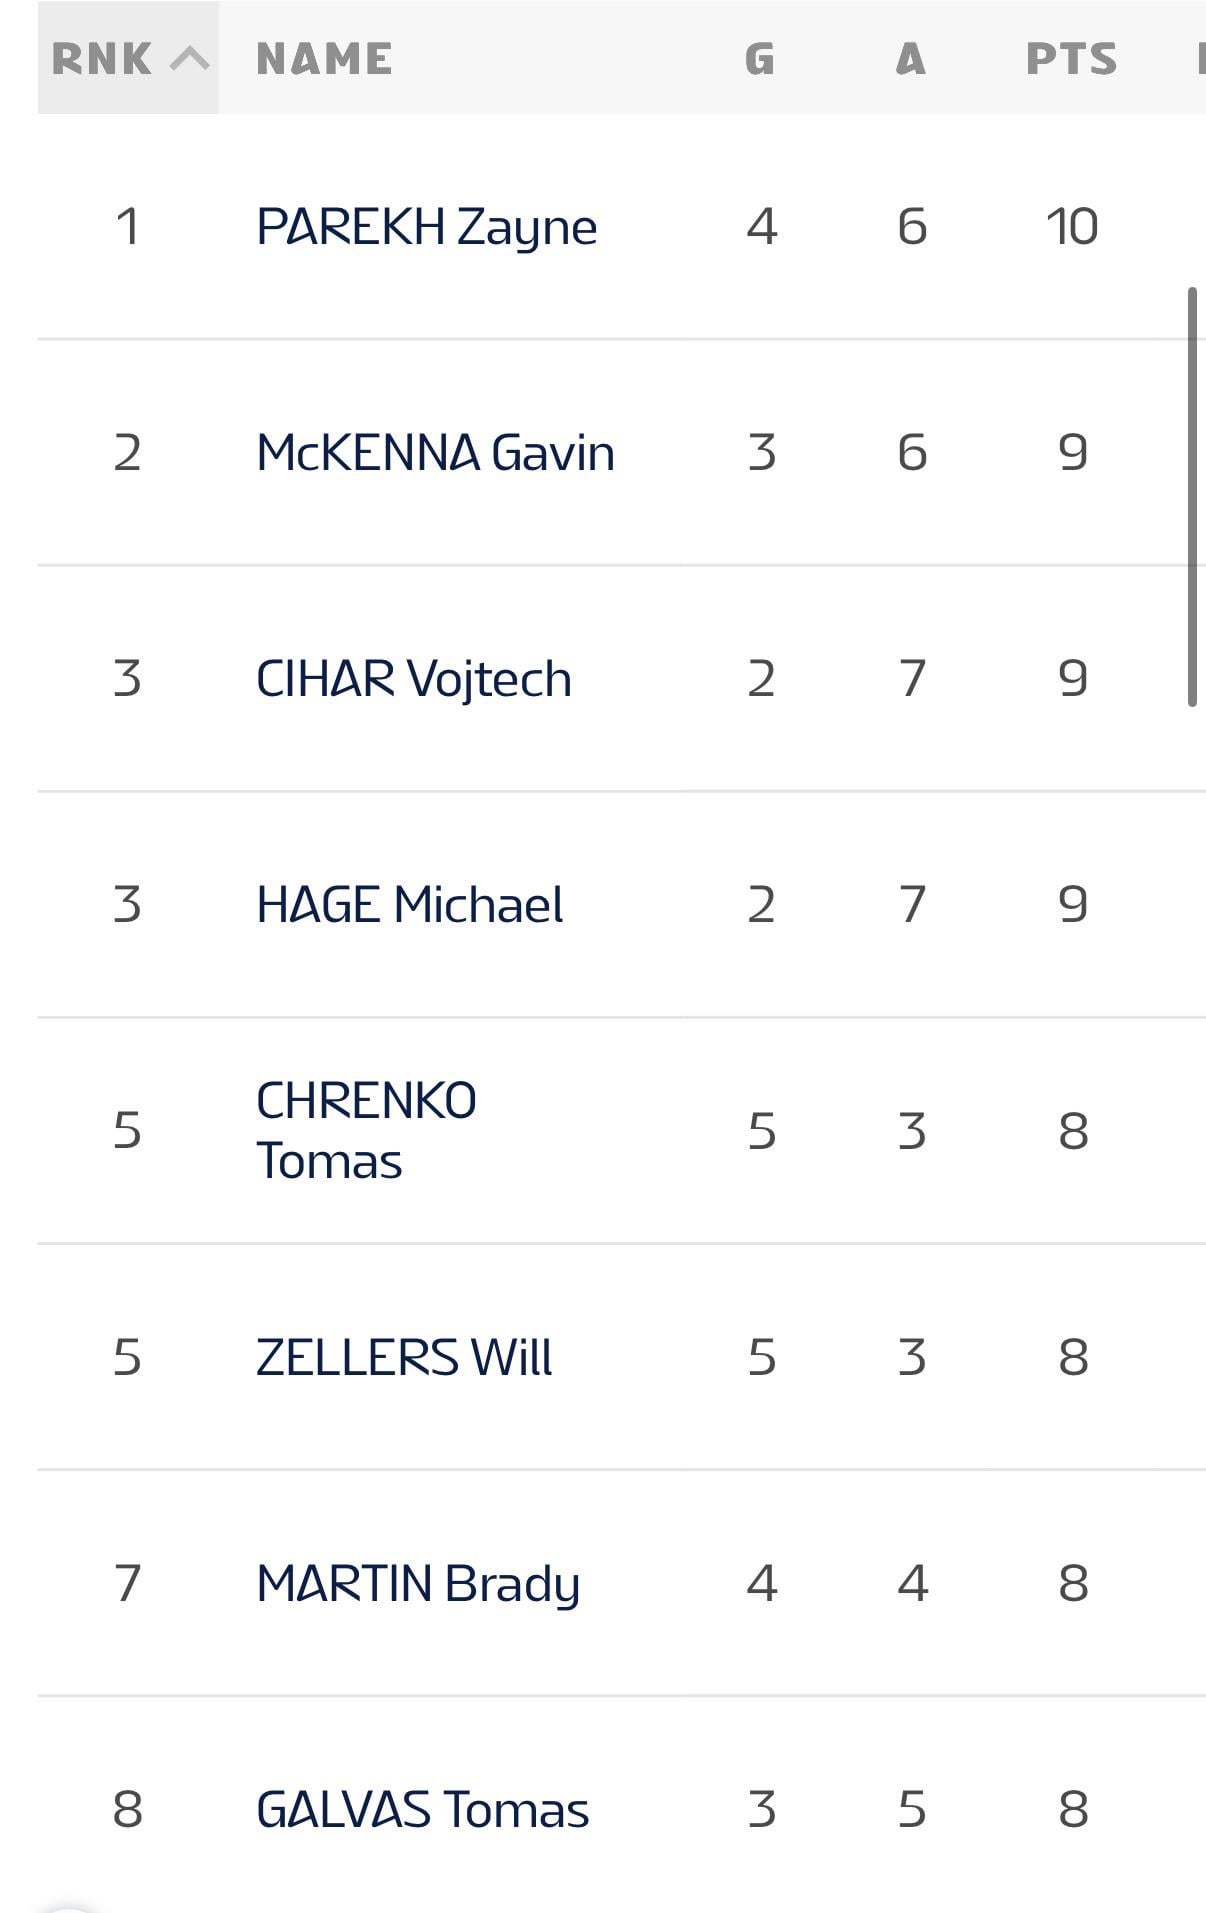Sort by the G goals column
The height and width of the screenshot is (1913, 1206).
click(760, 59)
